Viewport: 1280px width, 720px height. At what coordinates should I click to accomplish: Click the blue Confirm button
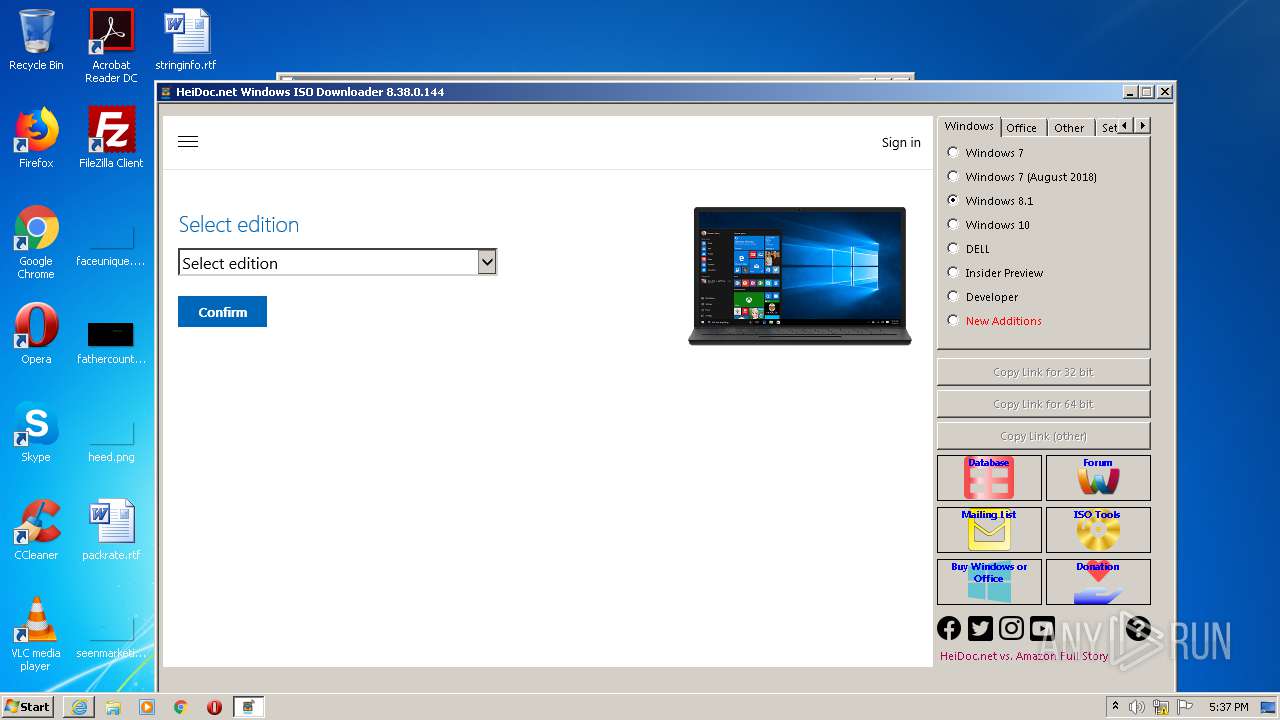[x=222, y=311]
